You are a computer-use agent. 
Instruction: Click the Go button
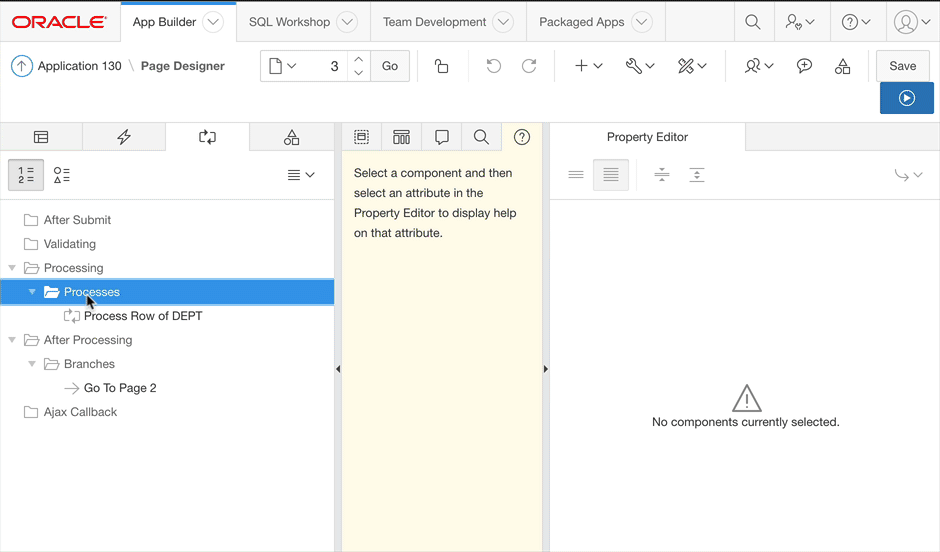tap(390, 66)
